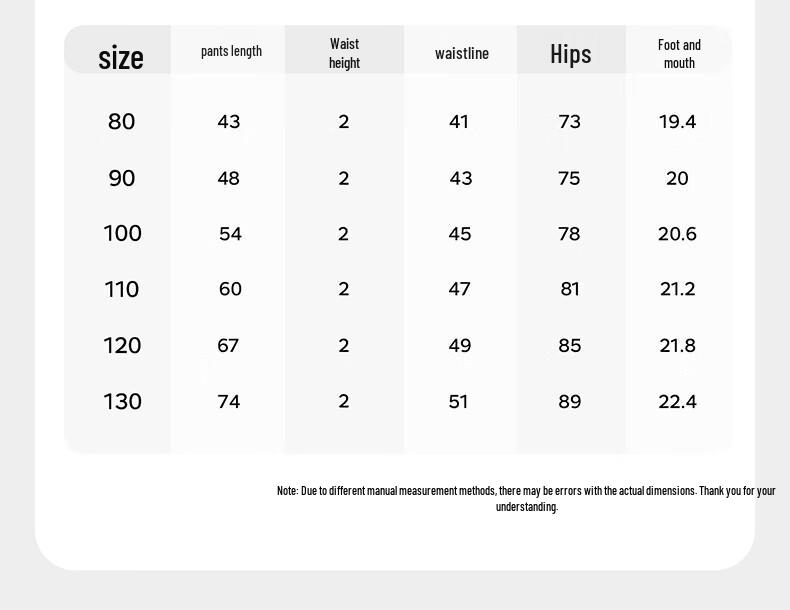Select size 110 in the table

click(x=121, y=289)
